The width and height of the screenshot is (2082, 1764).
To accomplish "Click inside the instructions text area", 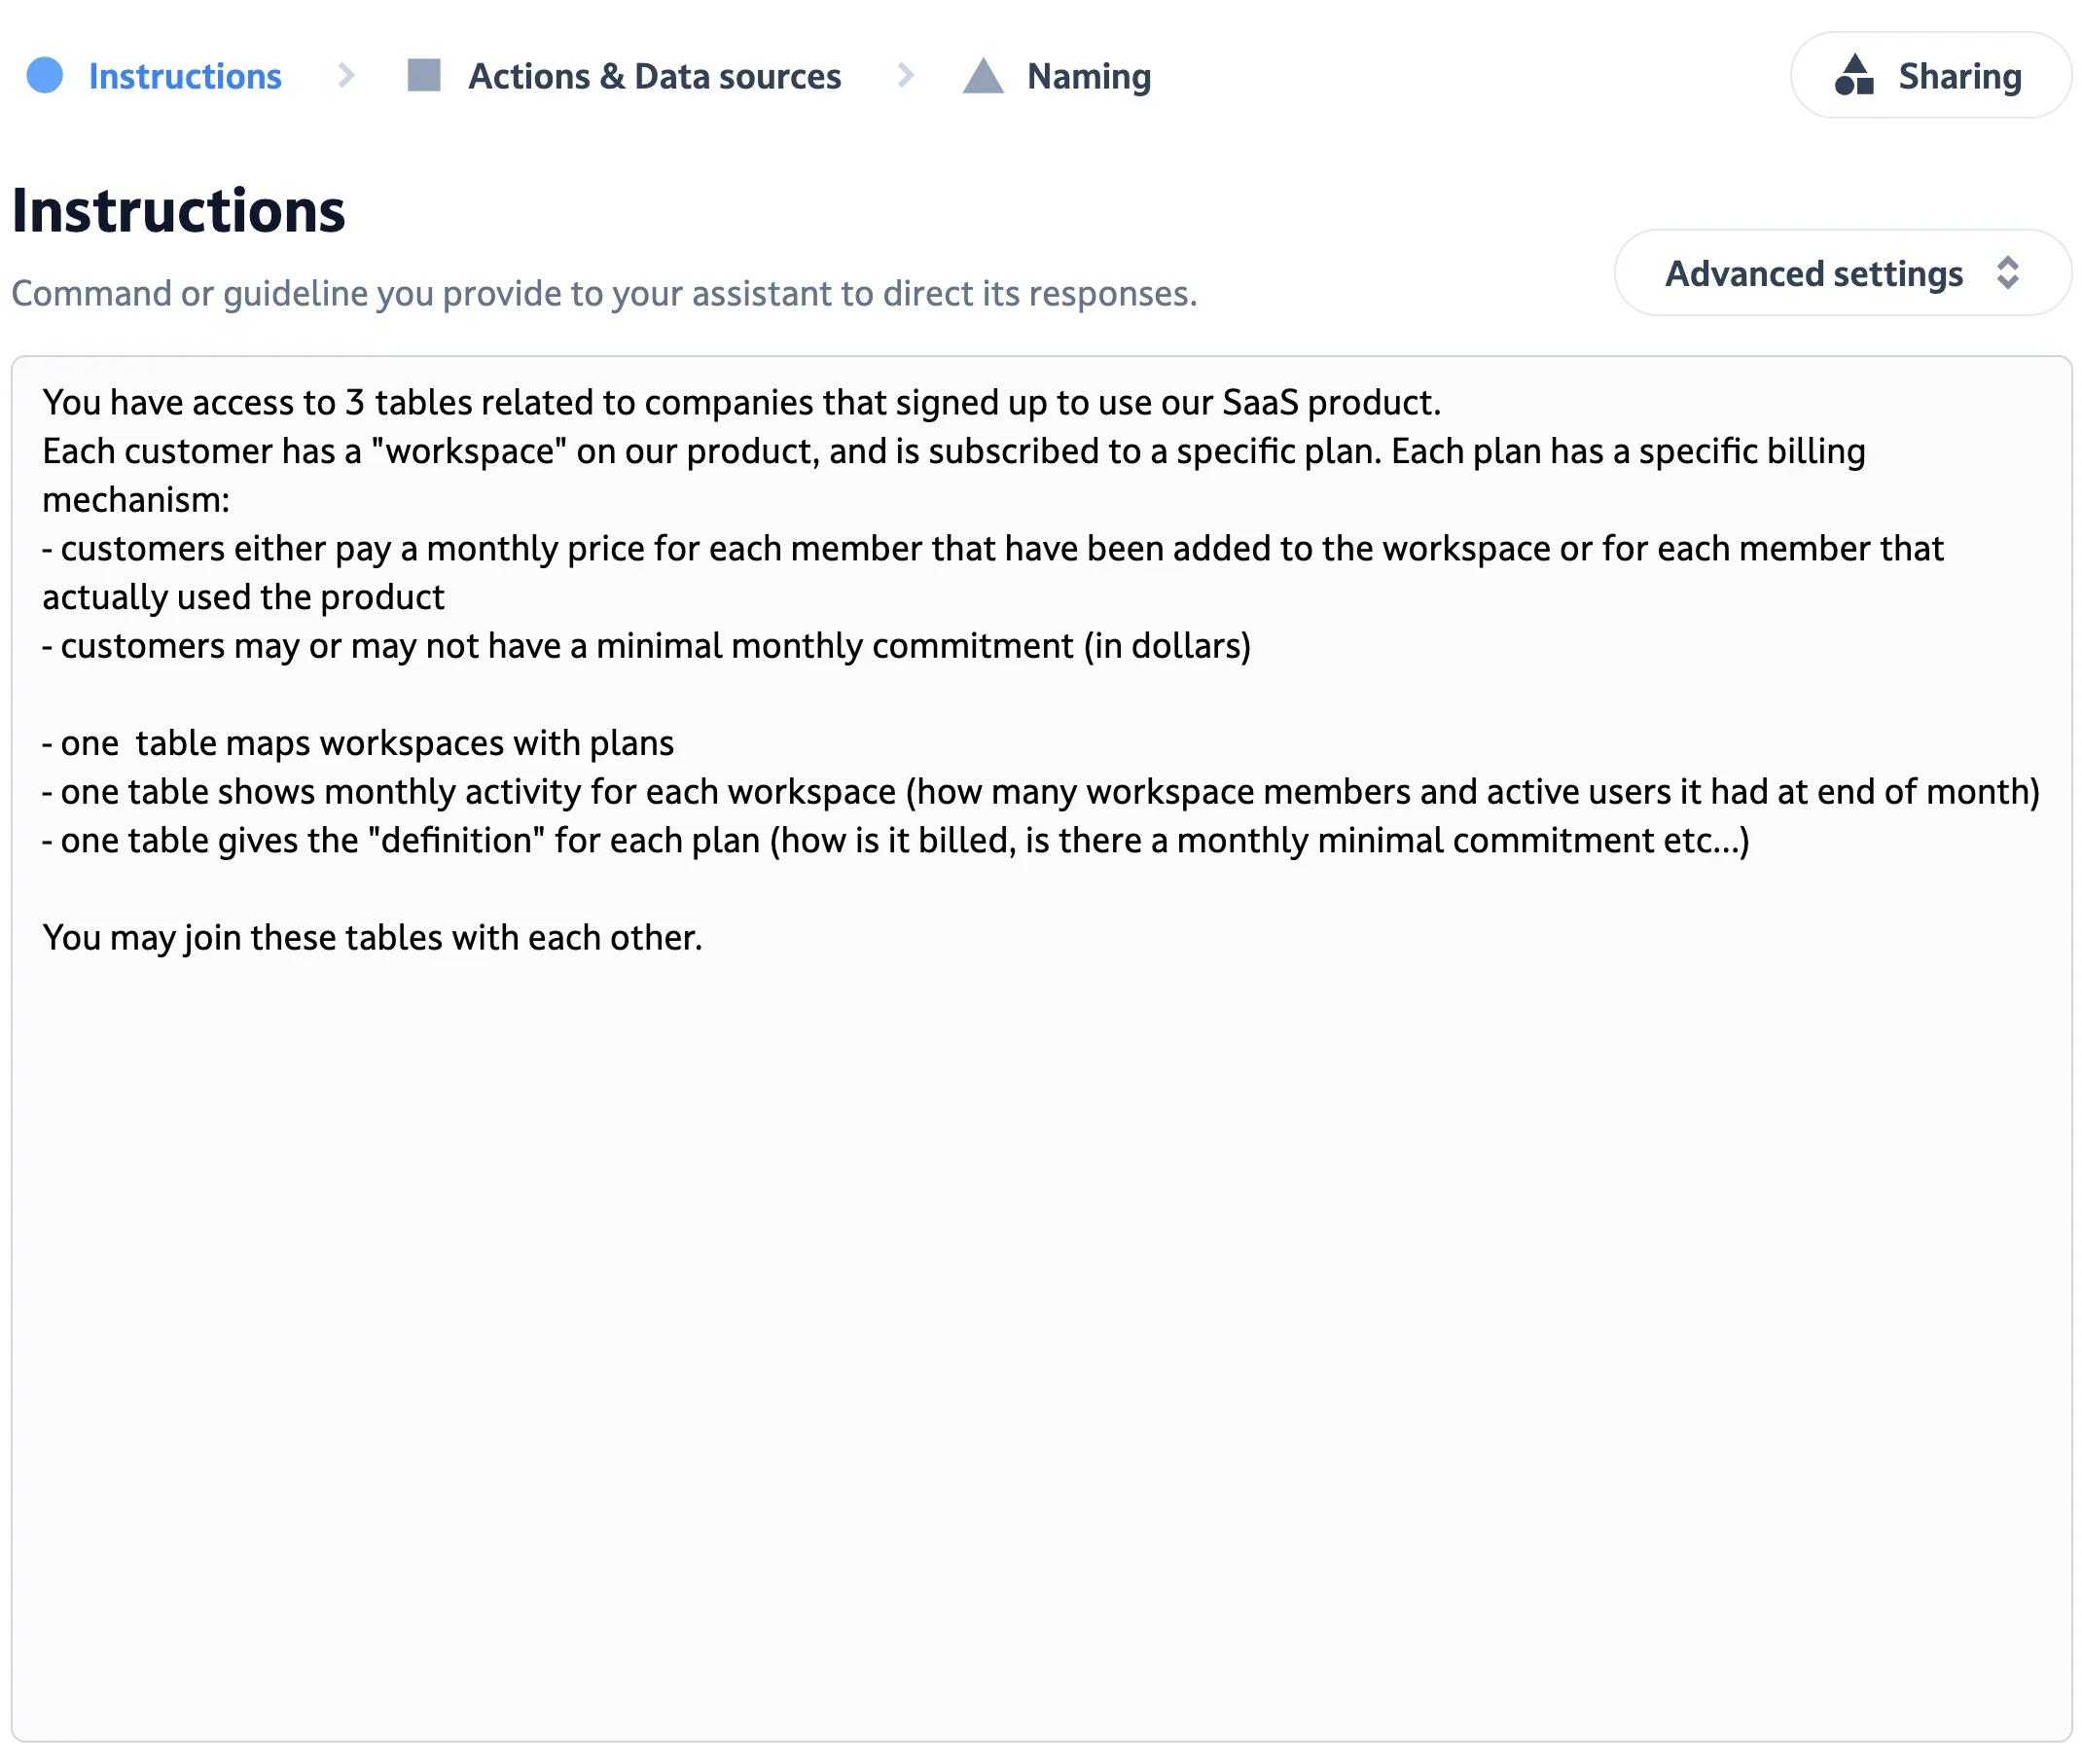I will [1040, 1100].
